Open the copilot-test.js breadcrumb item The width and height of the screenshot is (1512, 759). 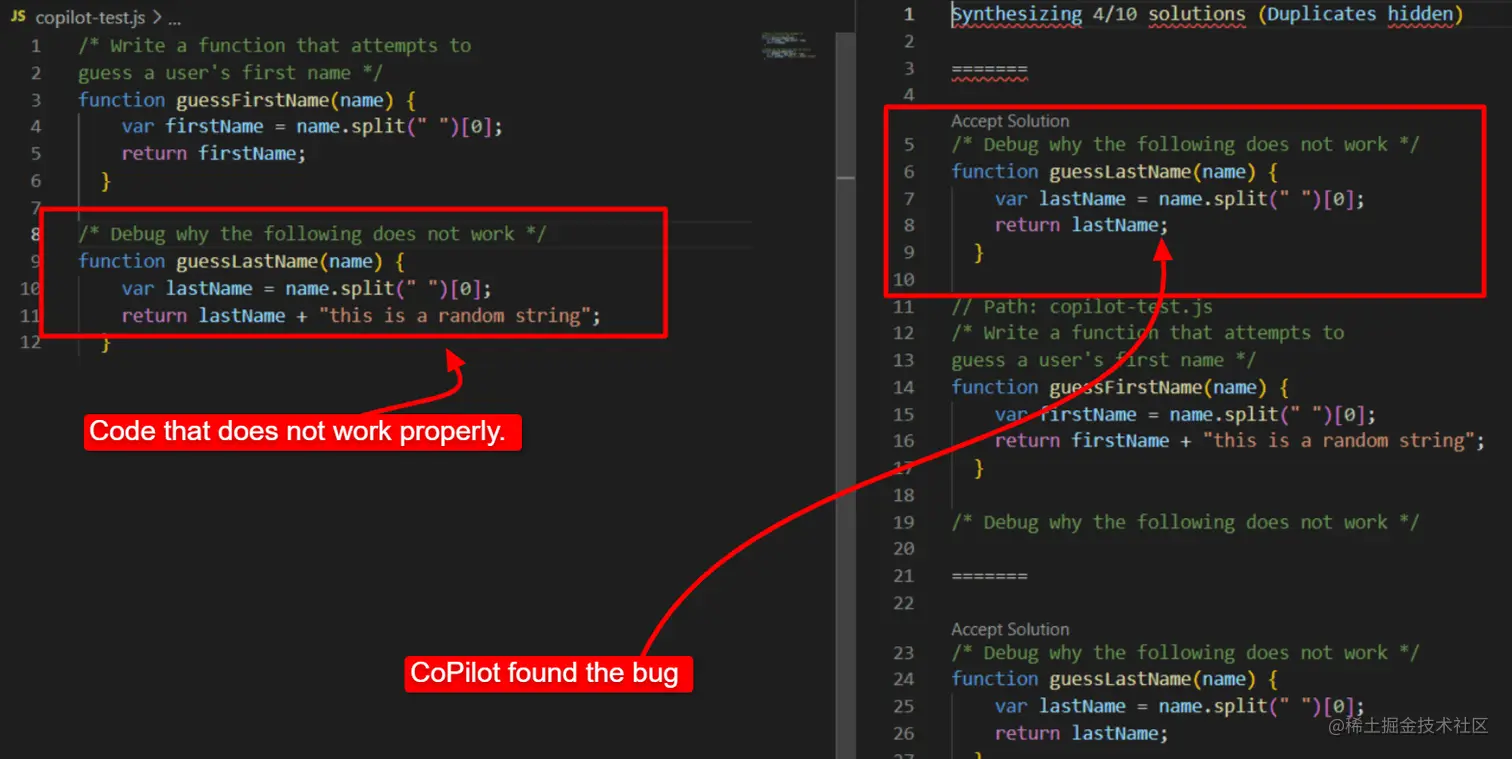click(x=91, y=18)
